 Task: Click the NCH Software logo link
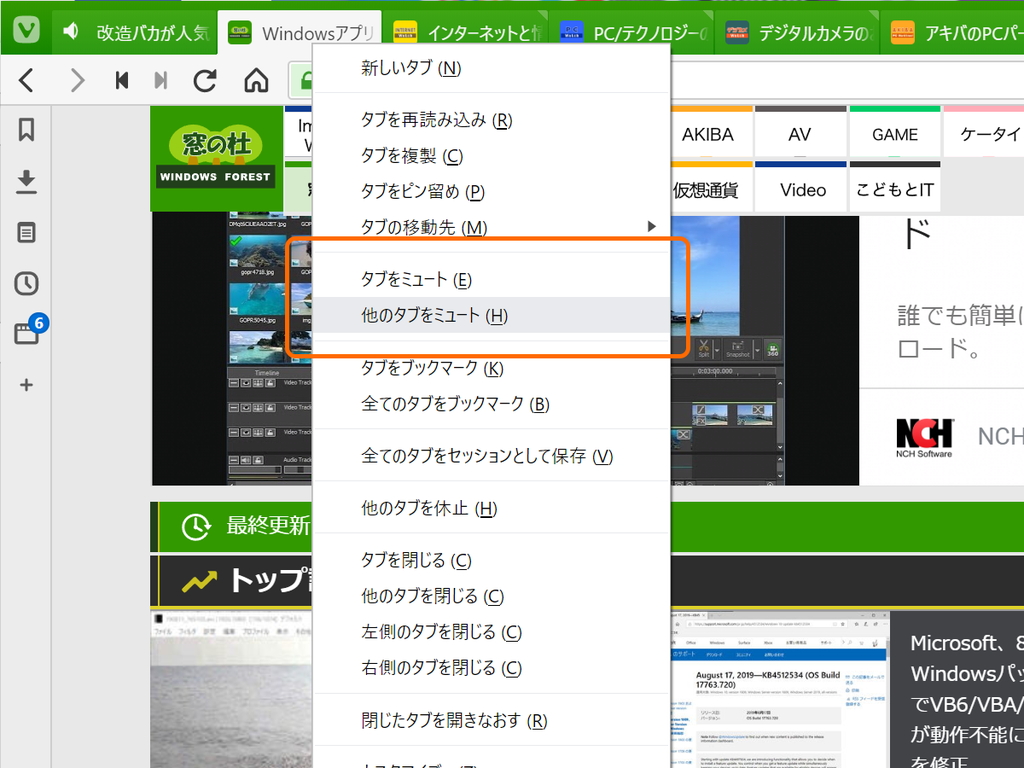(x=925, y=436)
